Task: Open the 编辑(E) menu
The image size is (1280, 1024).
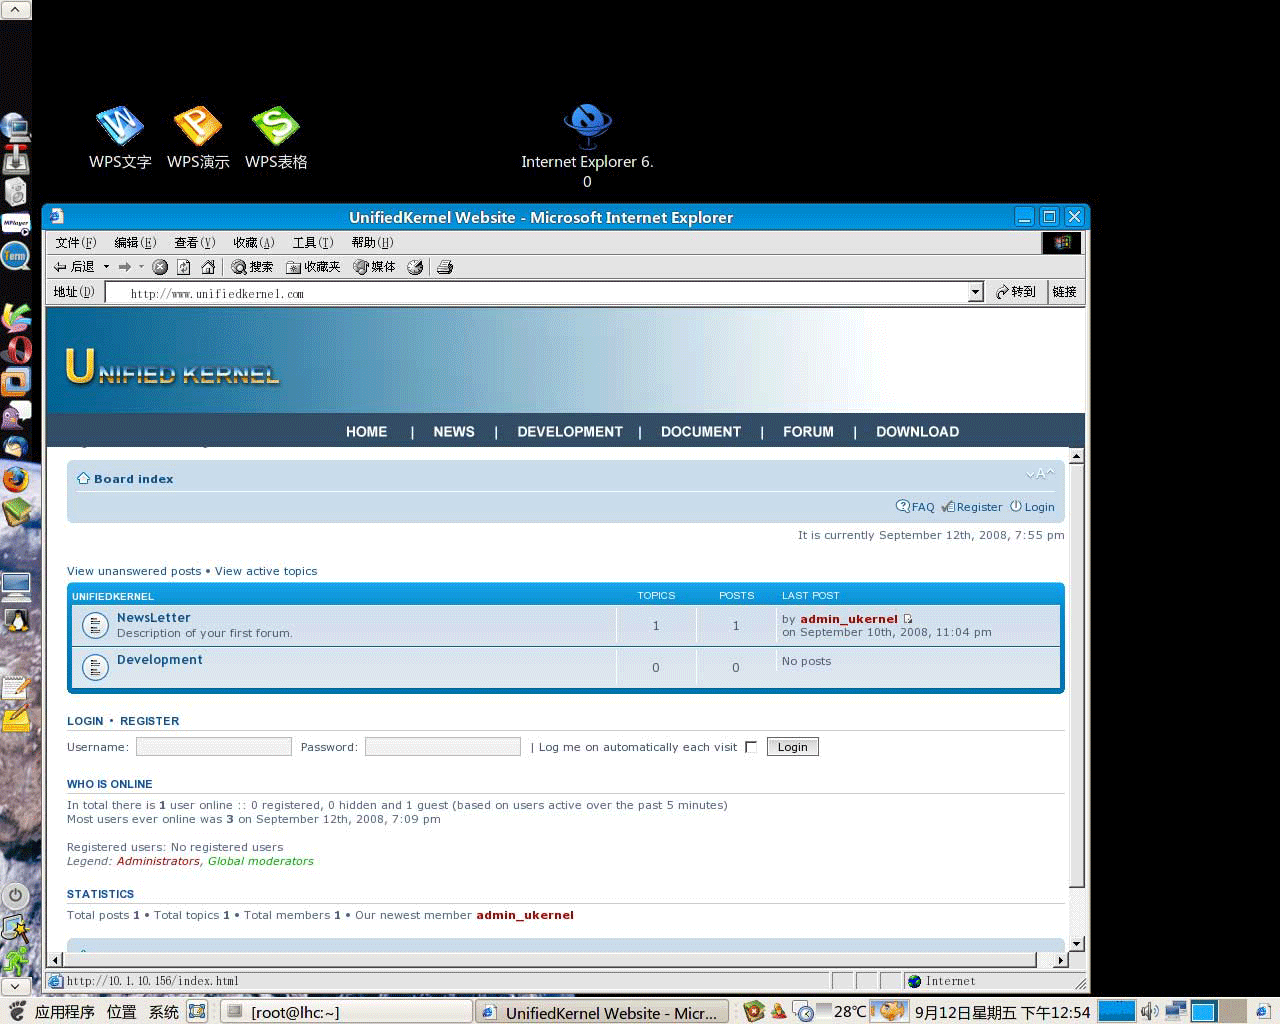Action: pos(135,242)
